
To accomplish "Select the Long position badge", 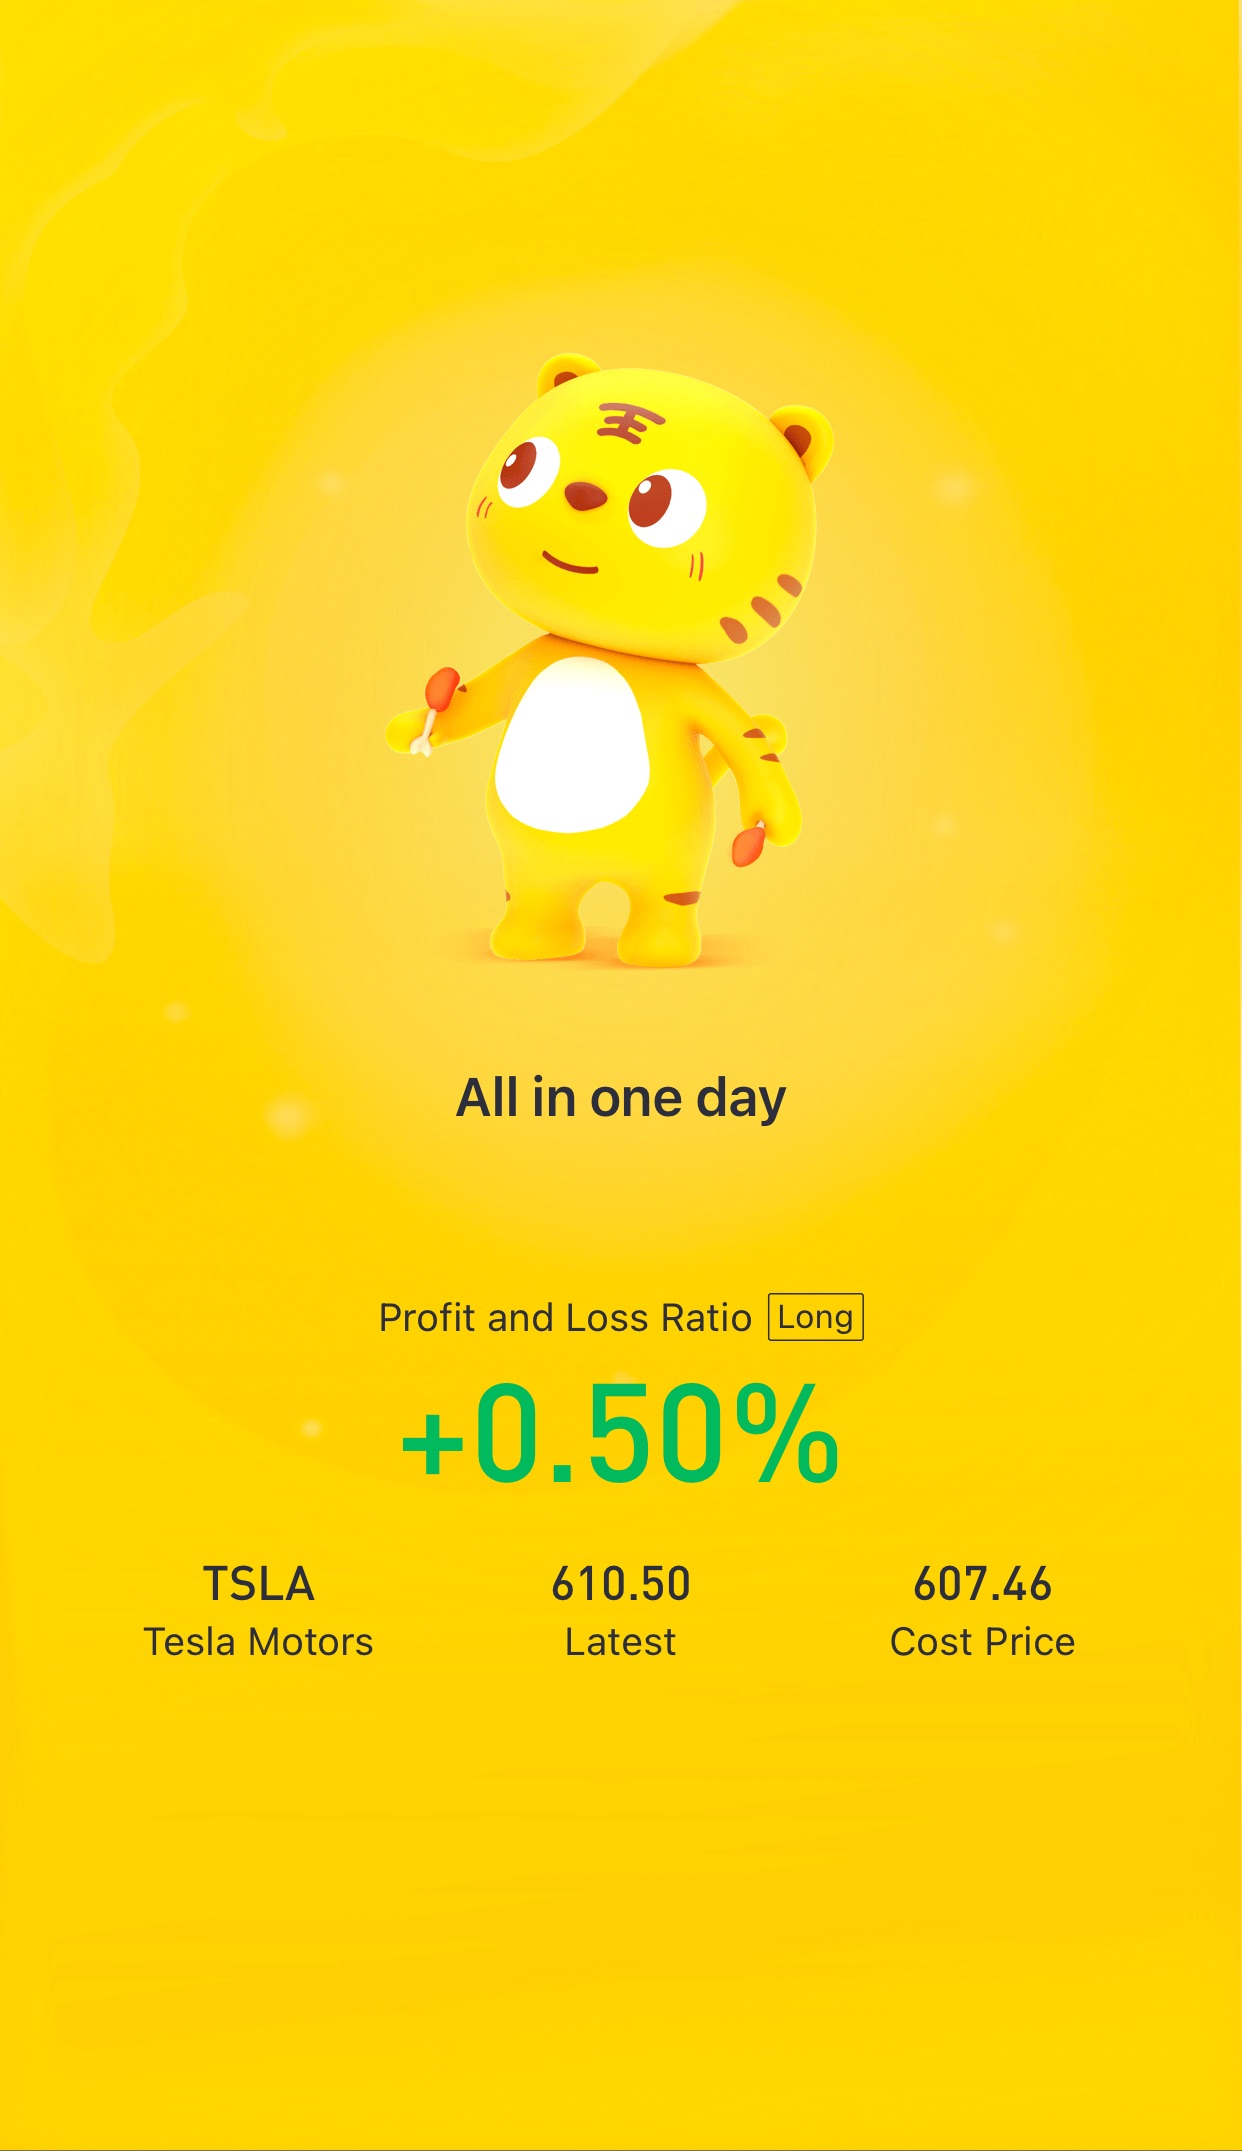I will point(815,1317).
